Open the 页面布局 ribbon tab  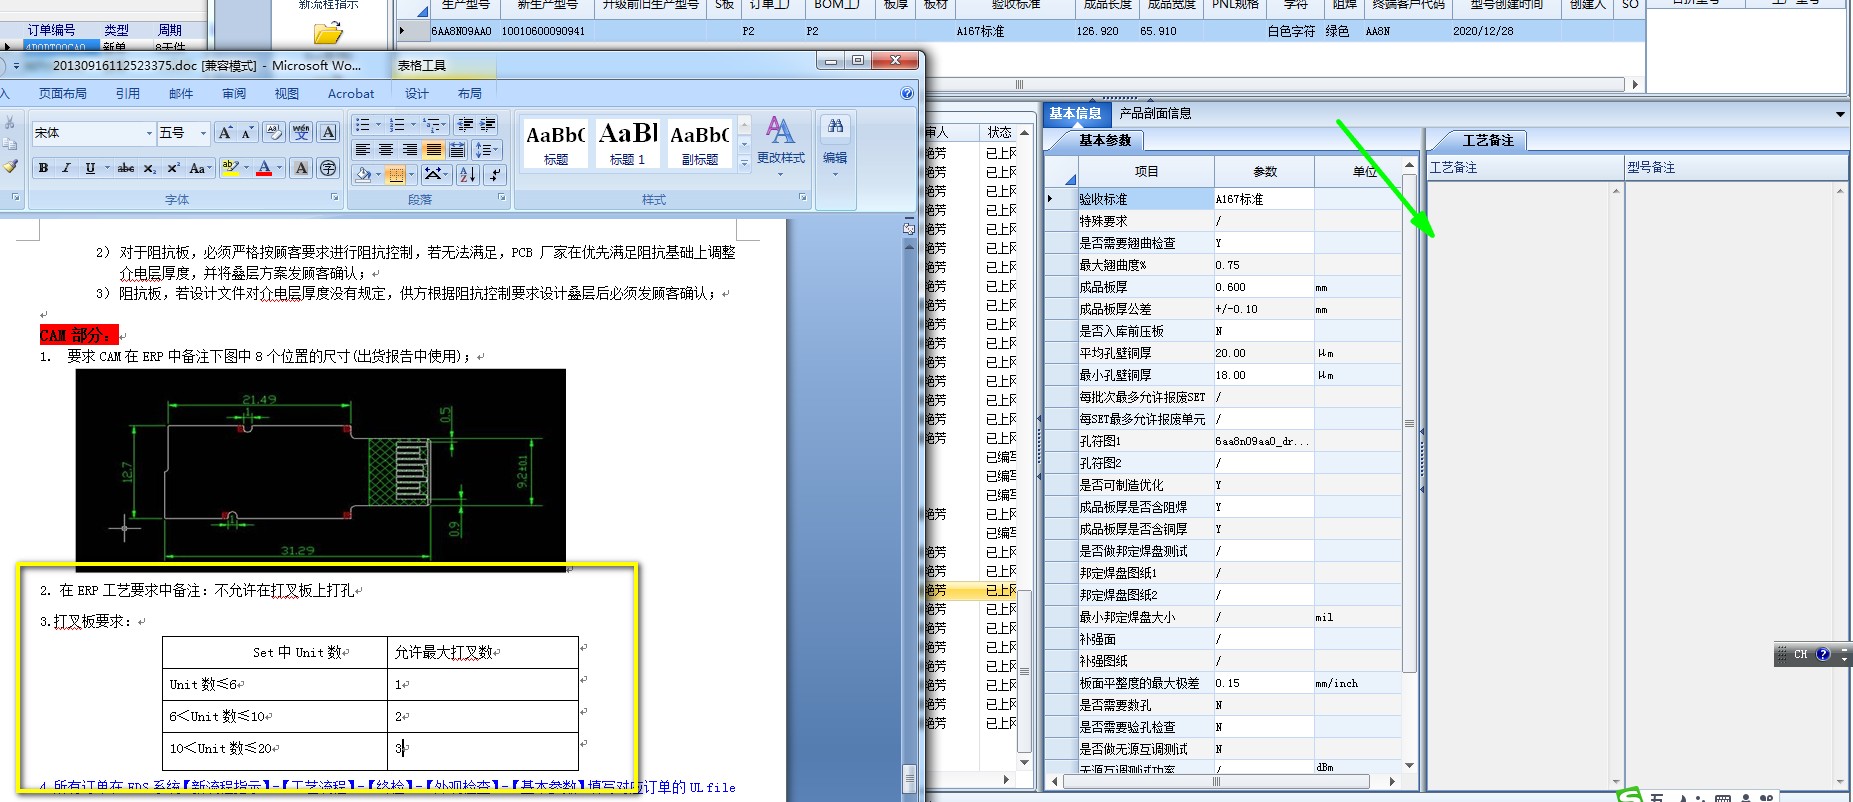63,94
